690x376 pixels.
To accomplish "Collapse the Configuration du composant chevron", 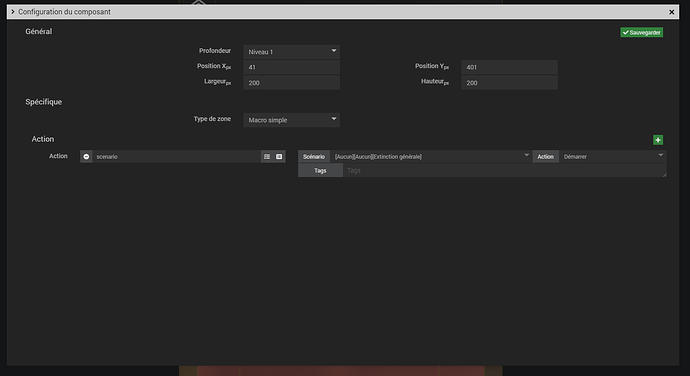I will [x=13, y=12].
